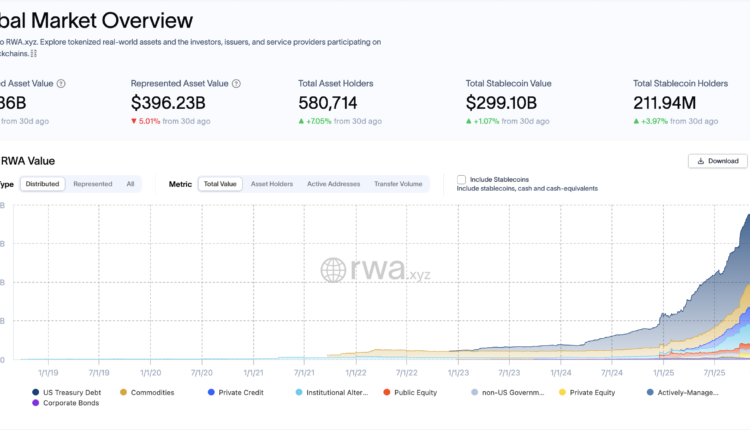Switch type to Represented
The height and width of the screenshot is (430, 750).
click(93, 184)
